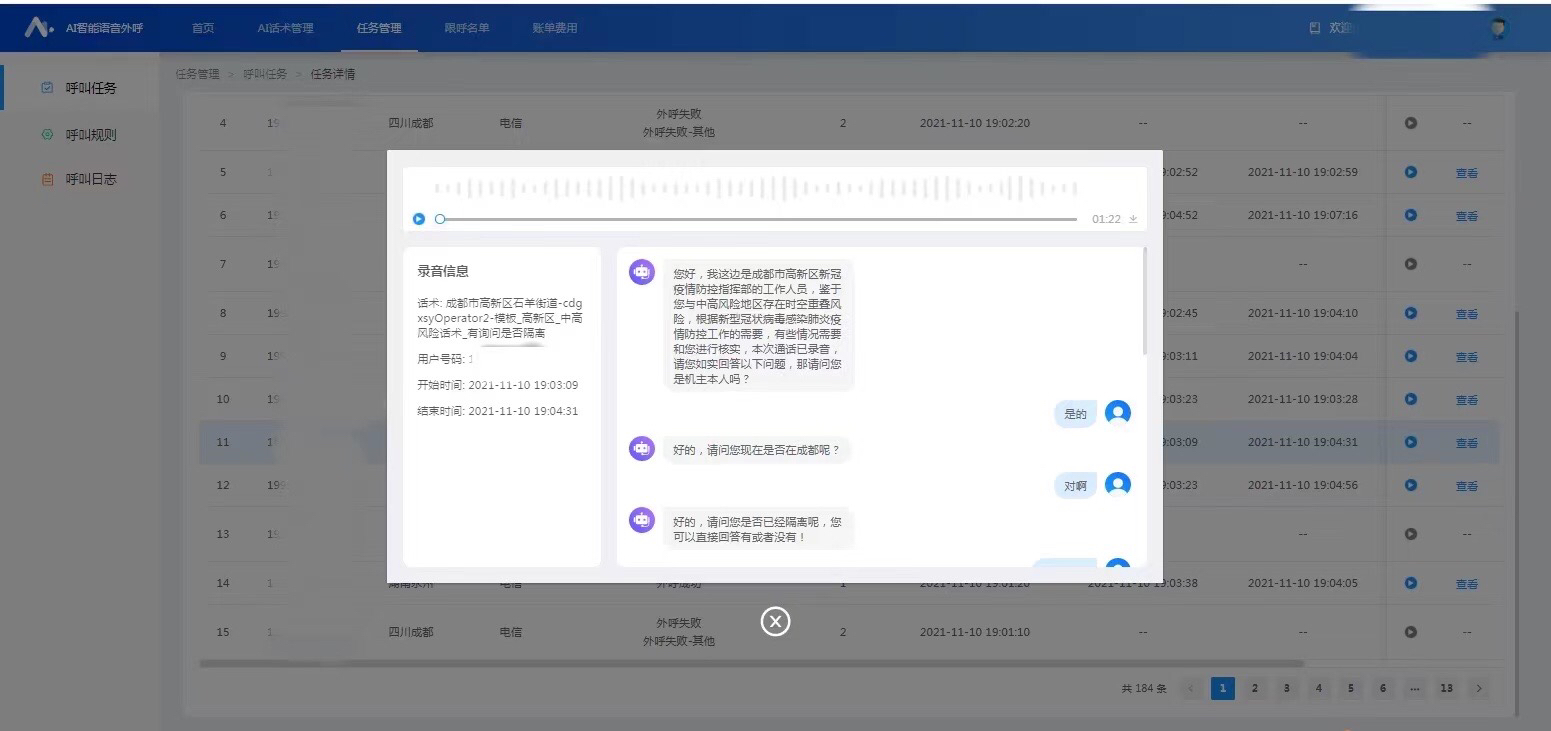Click play icon in row 5

(1410, 172)
